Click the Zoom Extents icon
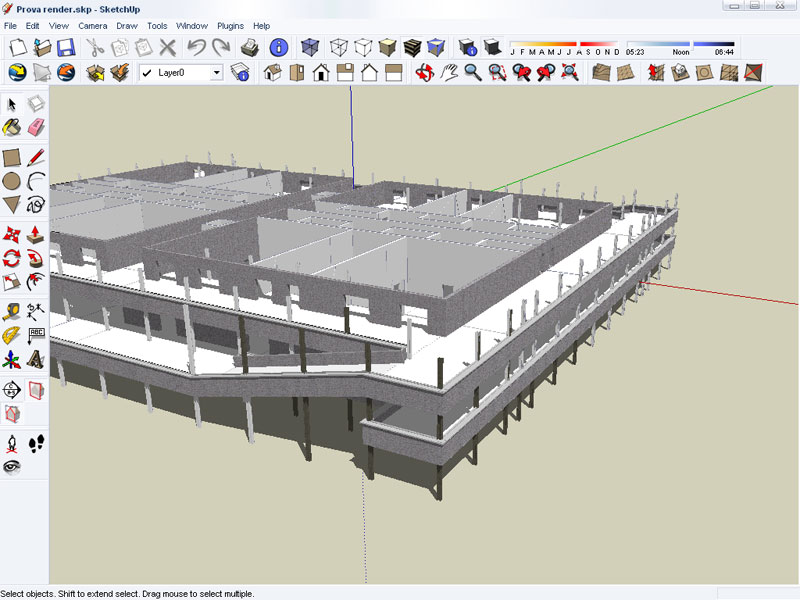Image resolution: width=800 pixels, height=600 pixels. (570, 72)
